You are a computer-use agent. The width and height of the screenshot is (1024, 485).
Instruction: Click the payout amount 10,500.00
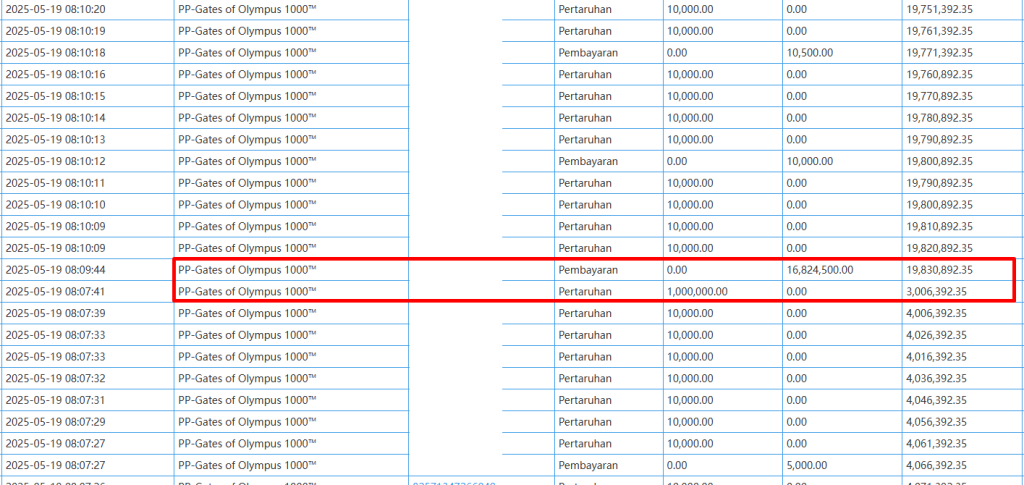[x=810, y=53]
